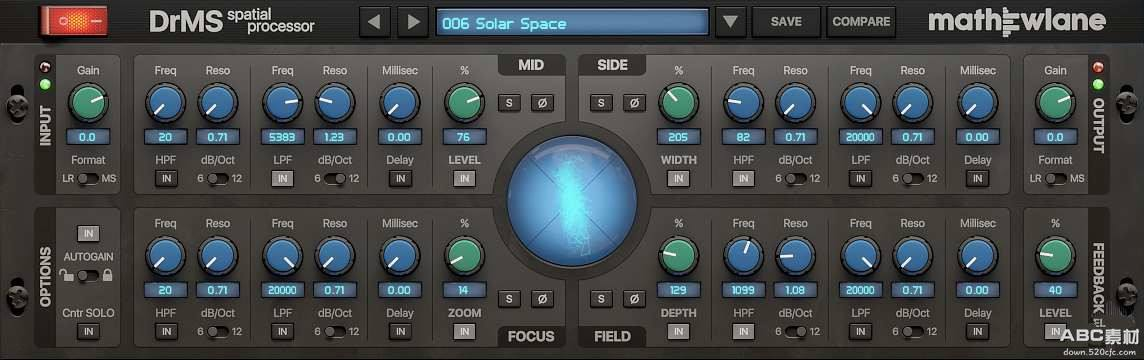Click the FIELD section phase invert button

[634, 299]
